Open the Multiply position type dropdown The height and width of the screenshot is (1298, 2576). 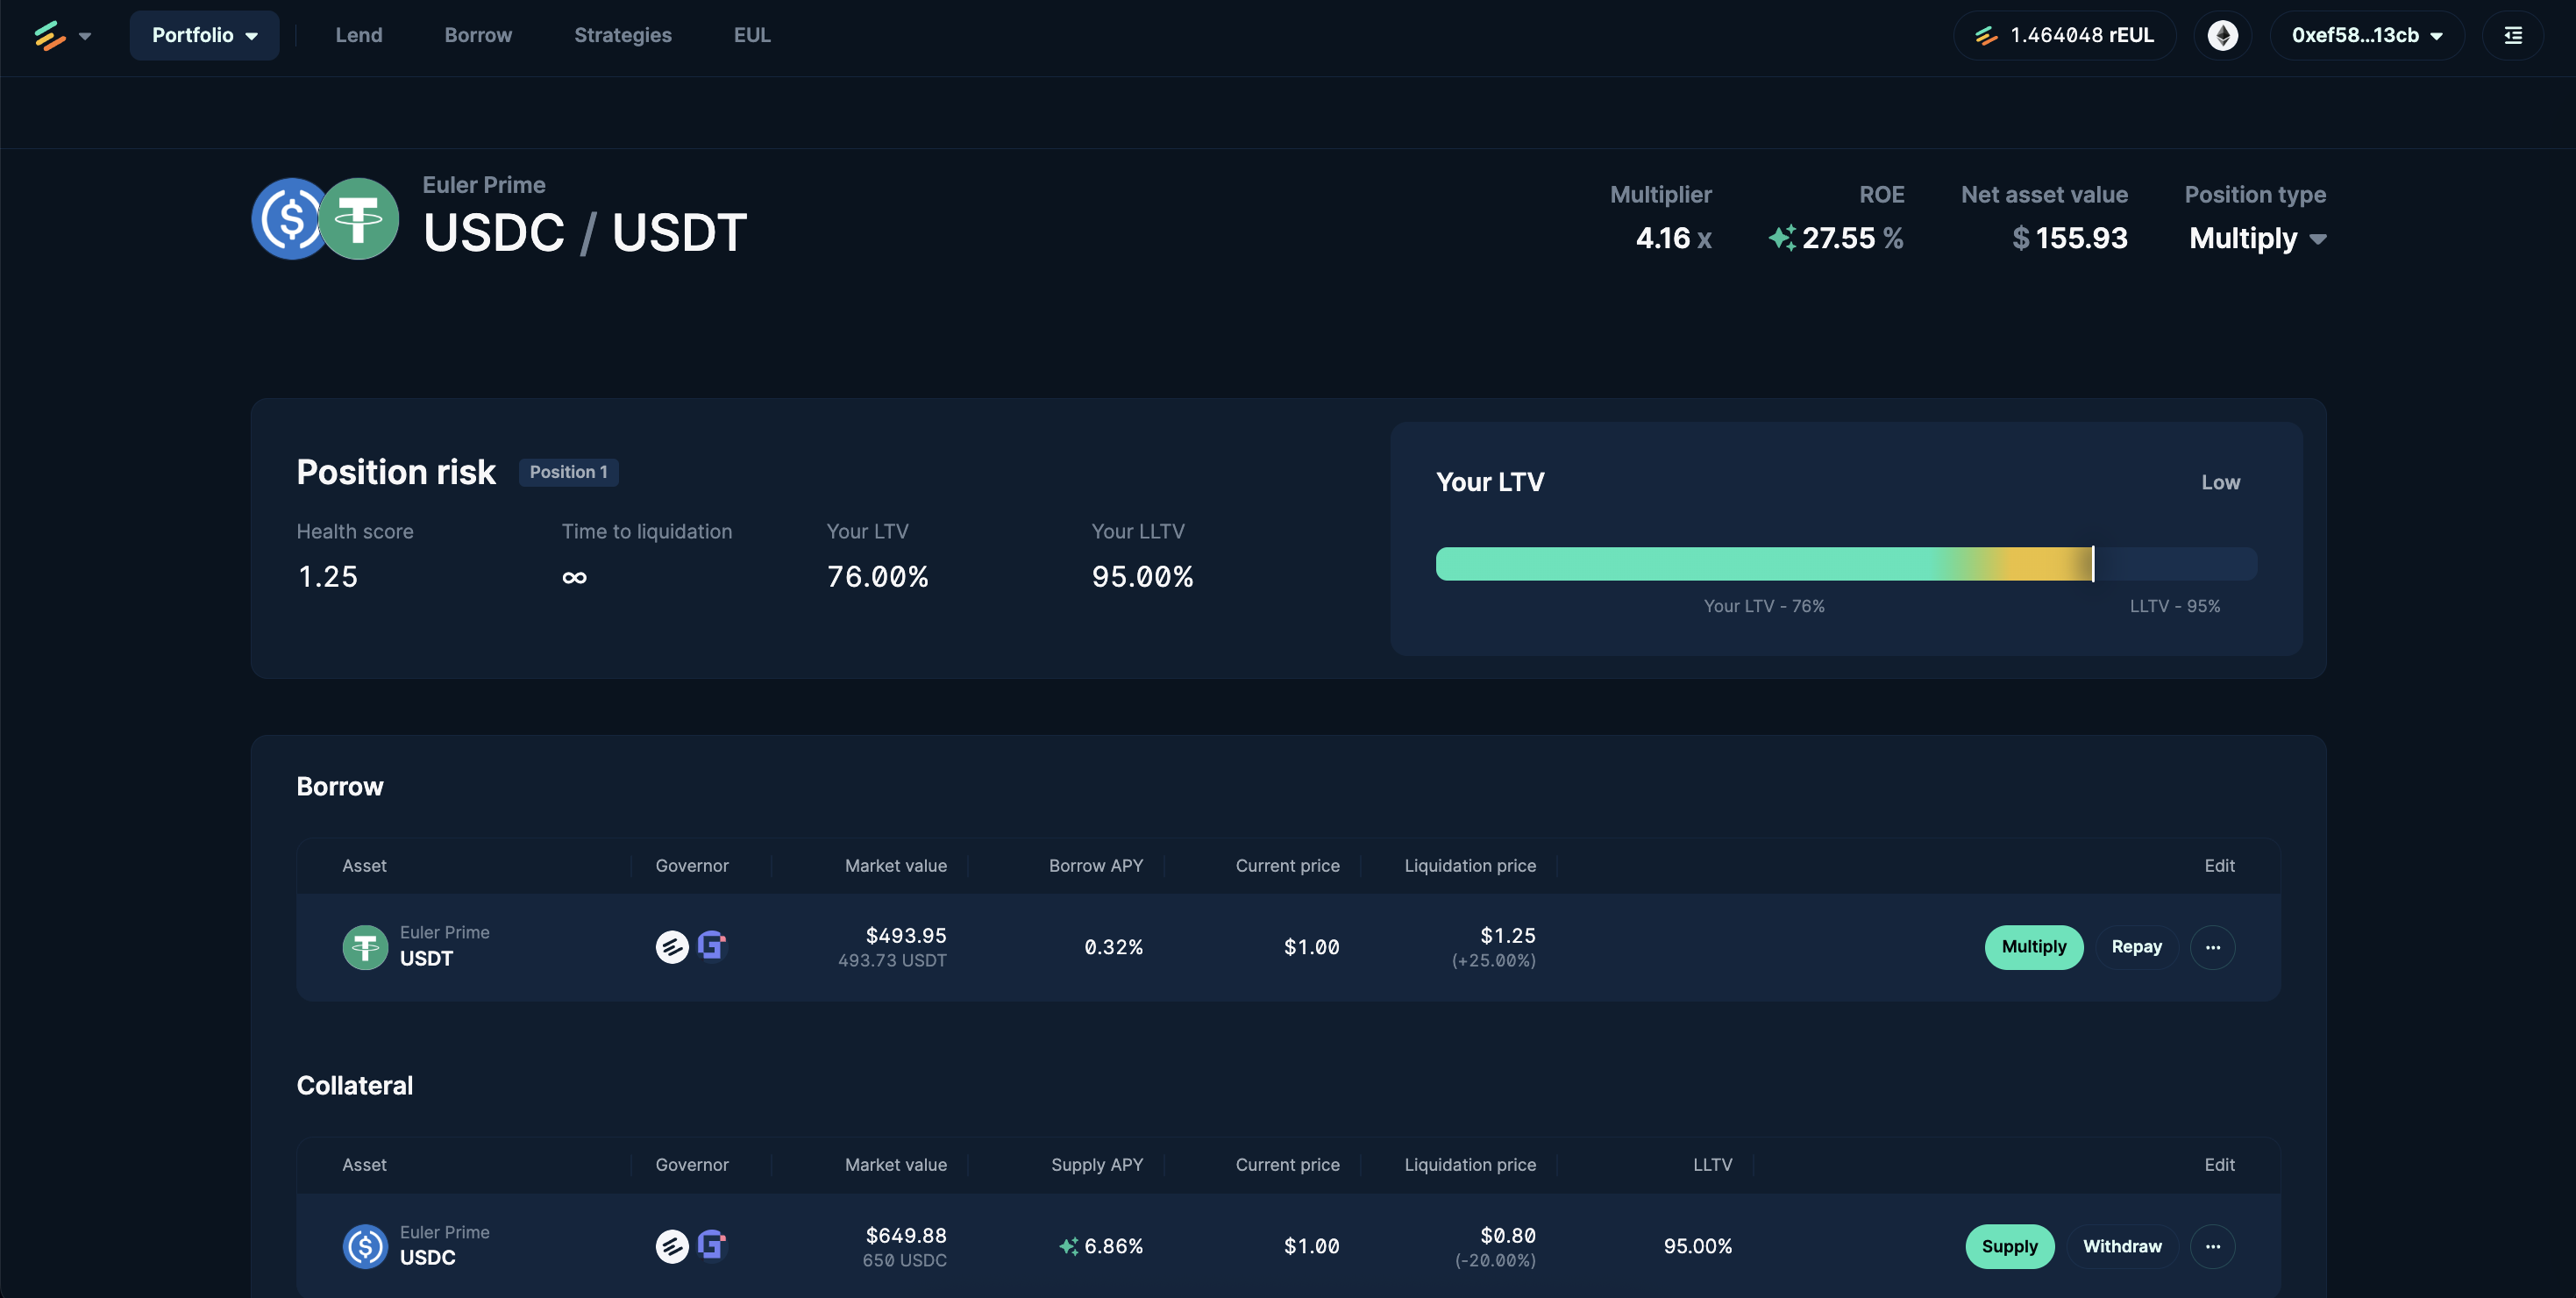[x=2257, y=238]
